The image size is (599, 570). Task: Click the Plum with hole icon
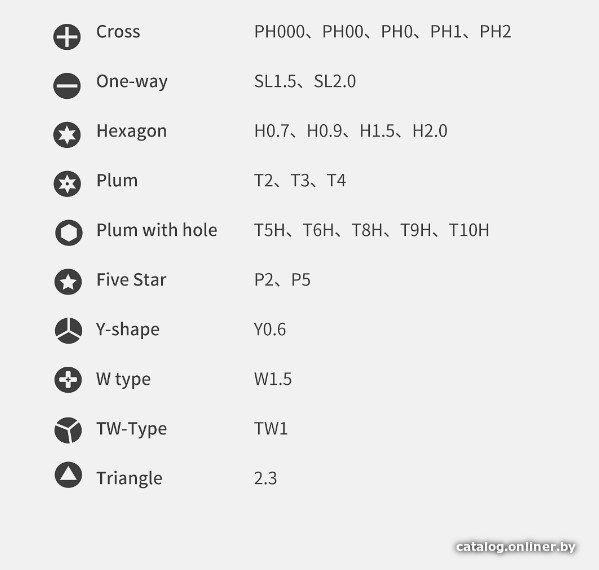(x=69, y=232)
